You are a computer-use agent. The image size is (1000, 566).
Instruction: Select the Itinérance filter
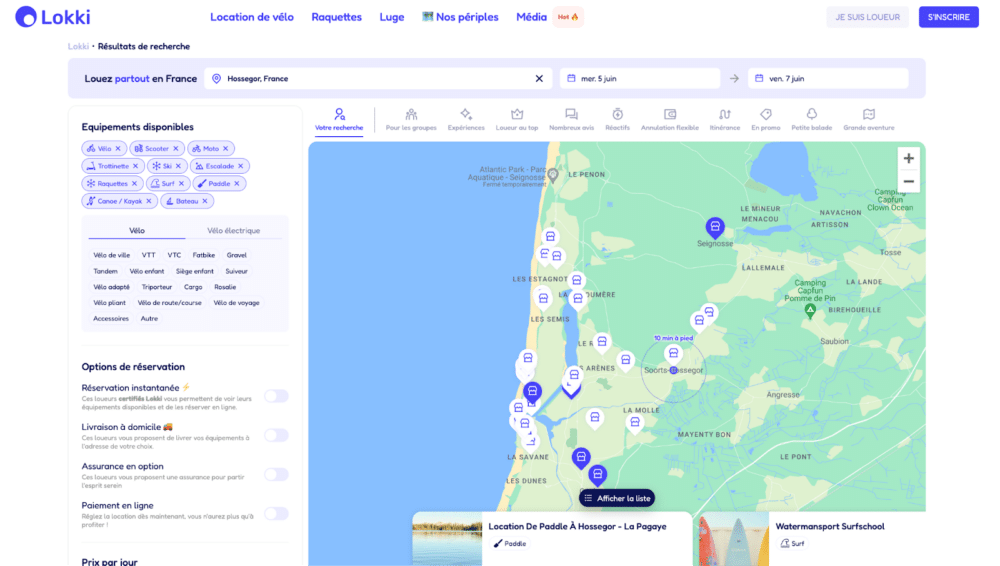tap(725, 119)
